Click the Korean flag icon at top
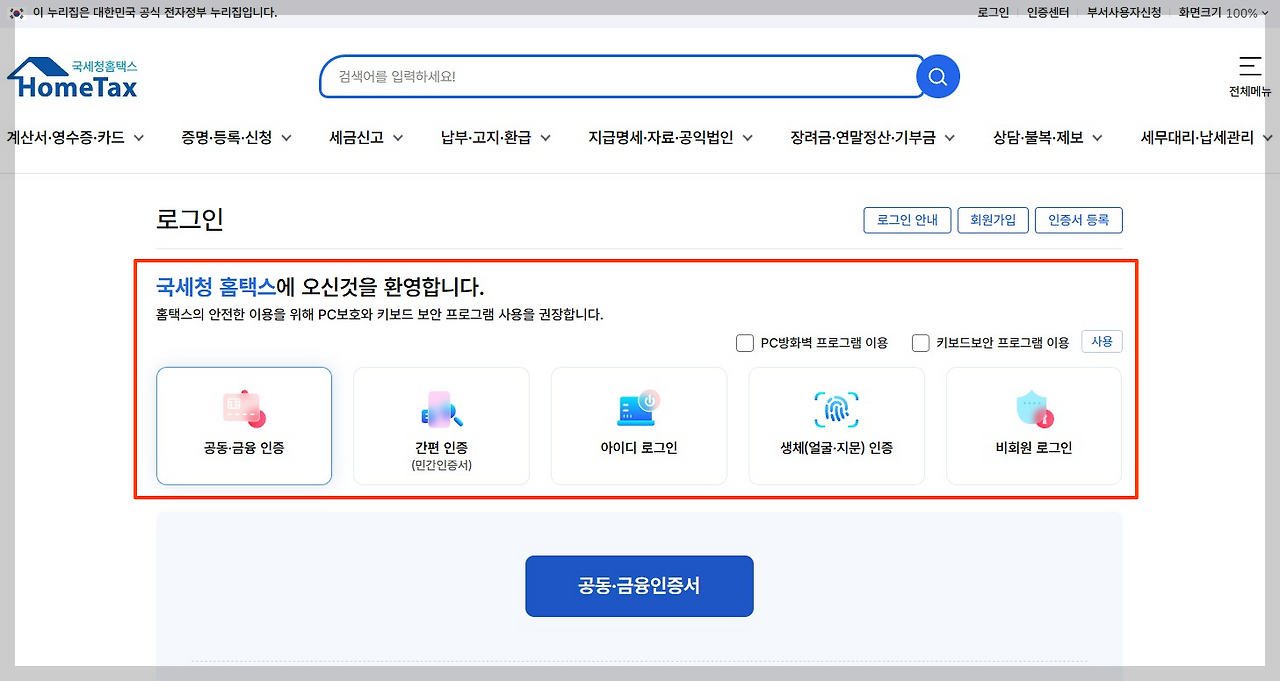This screenshot has width=1280, height=681. click(x=17, y=13)
